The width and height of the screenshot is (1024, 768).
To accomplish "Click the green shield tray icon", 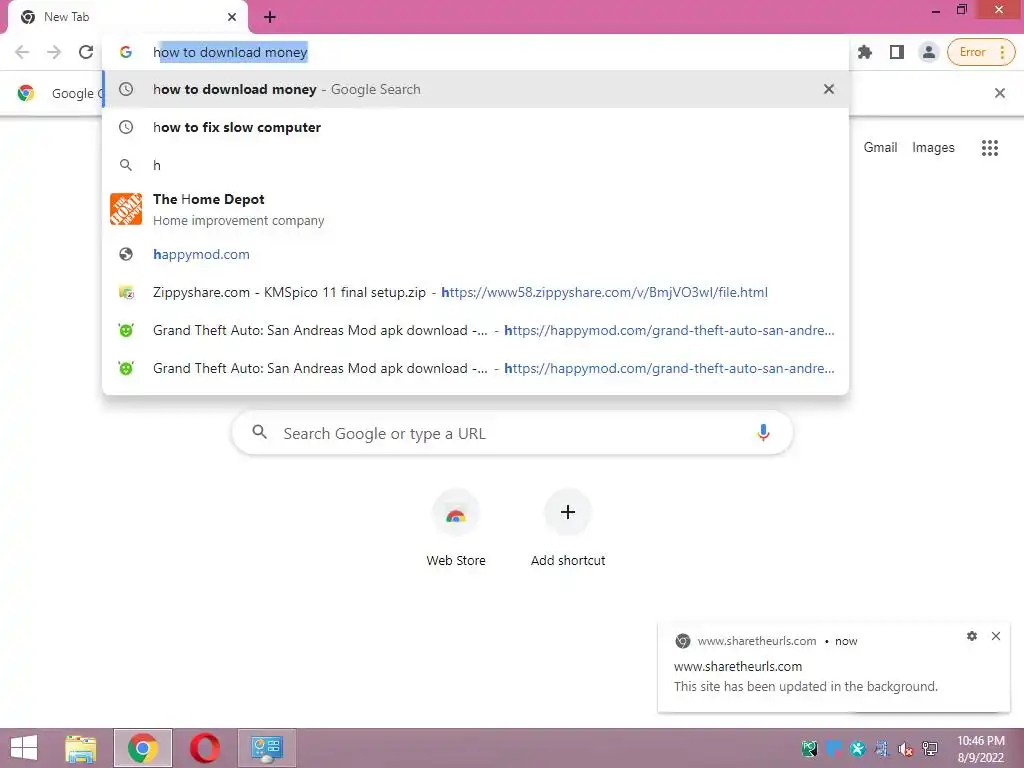I will coord(809,748).
